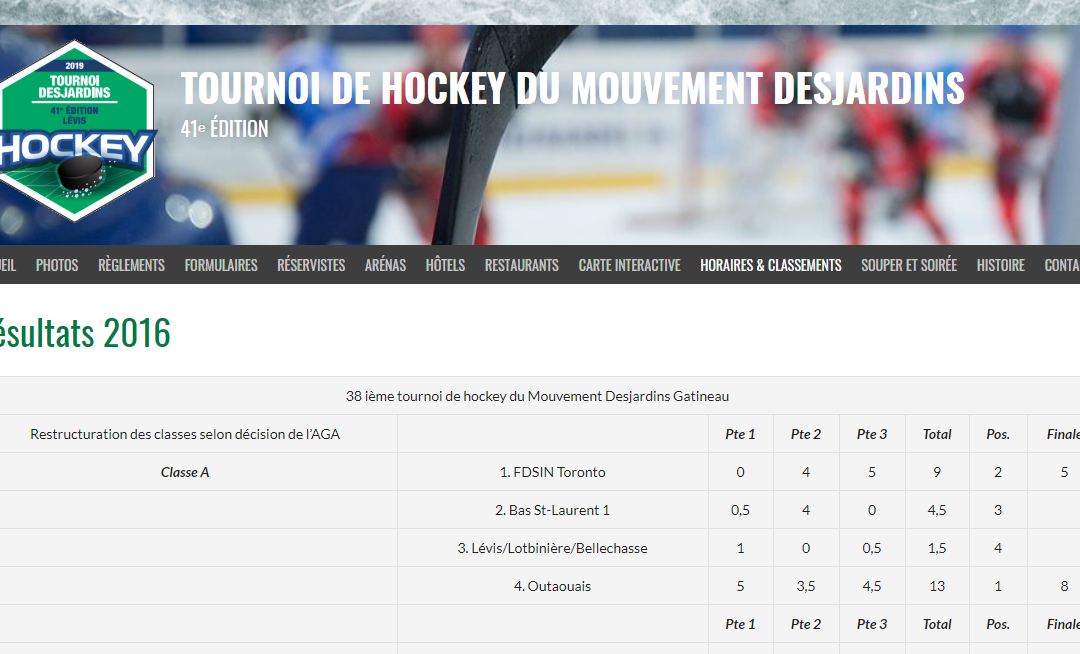Click the Classe A cell
The height and width of the screenshot is (654, 1080).
(x=185, y=472)
